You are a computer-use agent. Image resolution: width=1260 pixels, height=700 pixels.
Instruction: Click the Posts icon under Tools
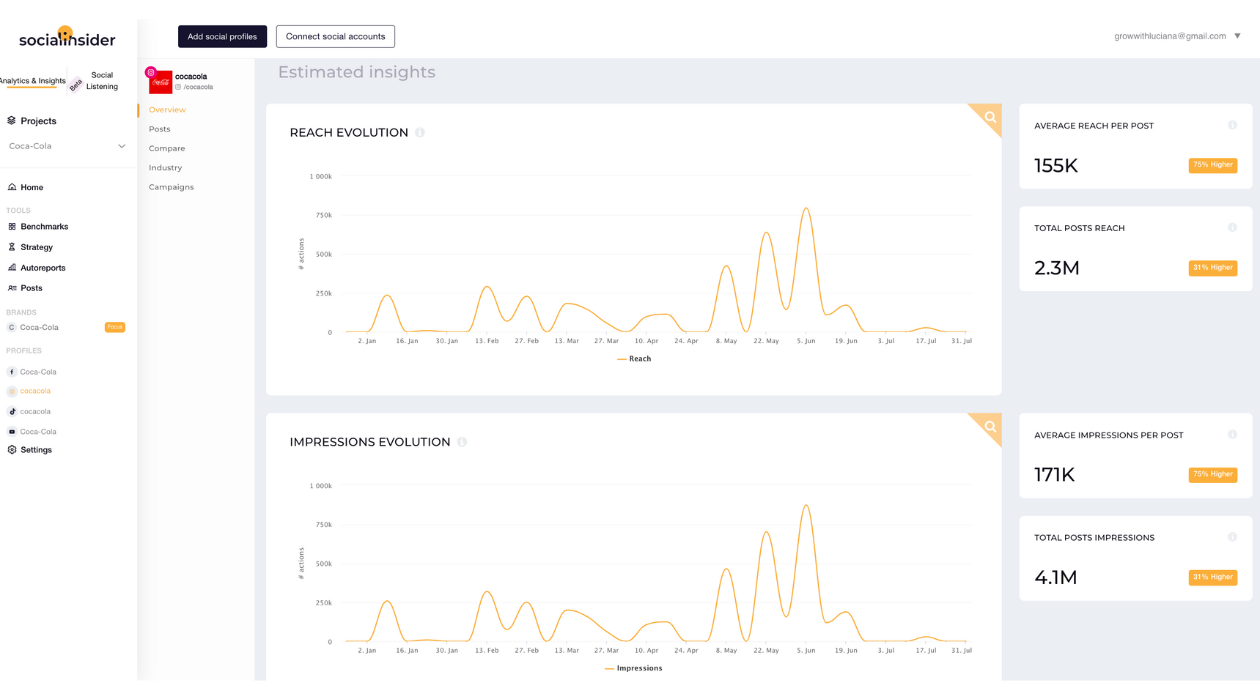click(x=12, y=288)
